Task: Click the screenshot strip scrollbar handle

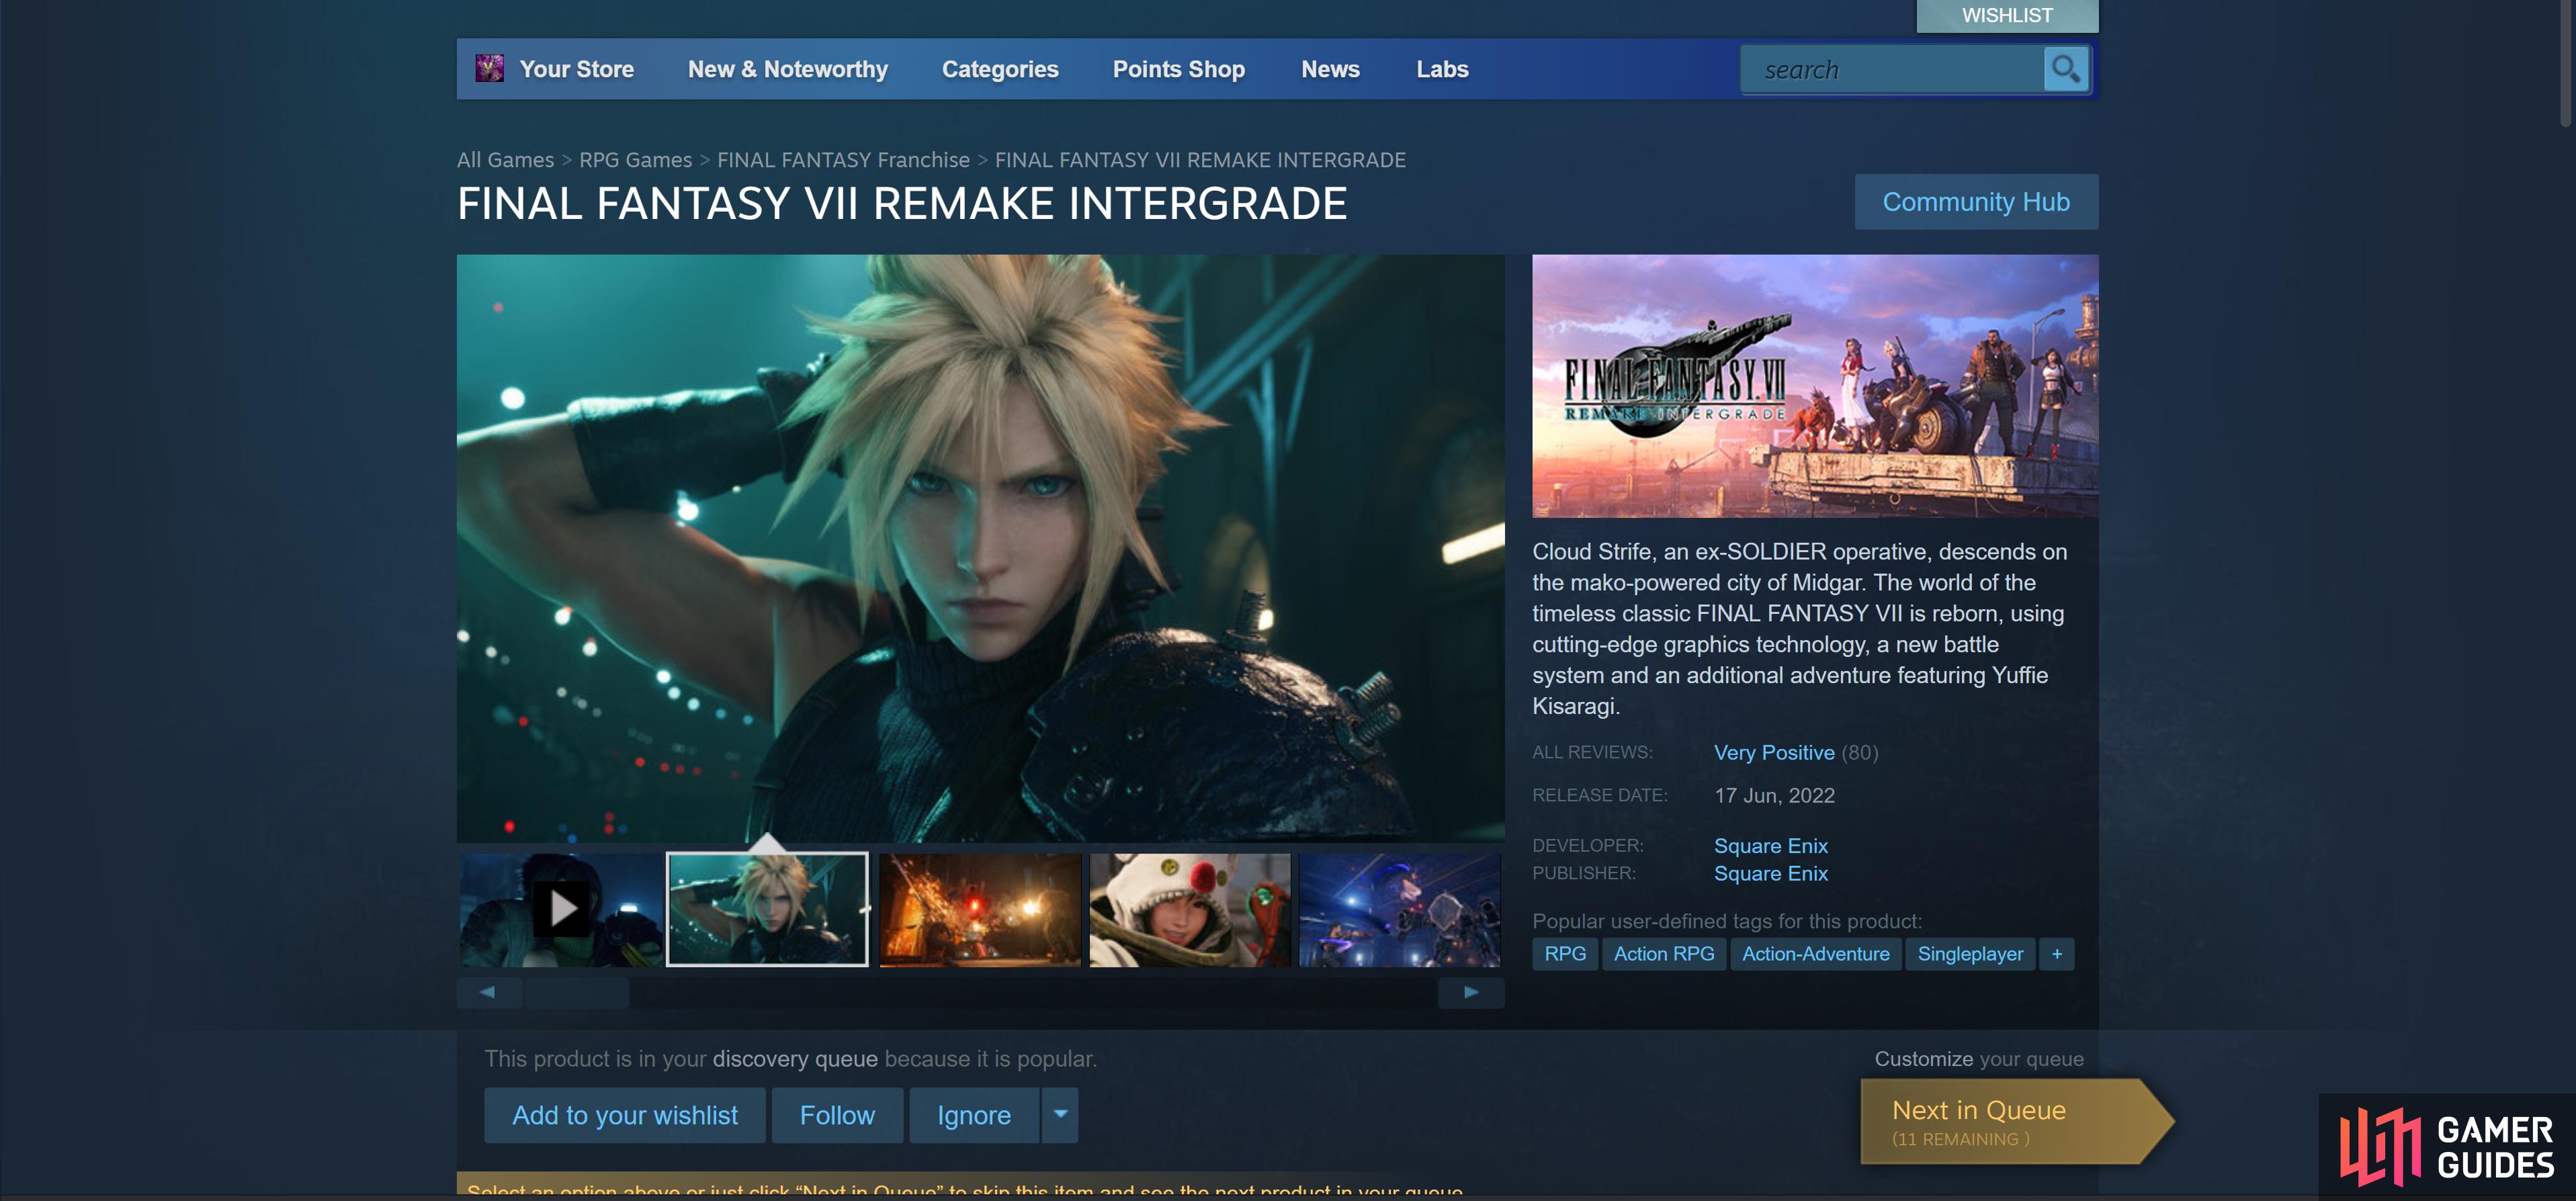Action: (x=577, y=992)
